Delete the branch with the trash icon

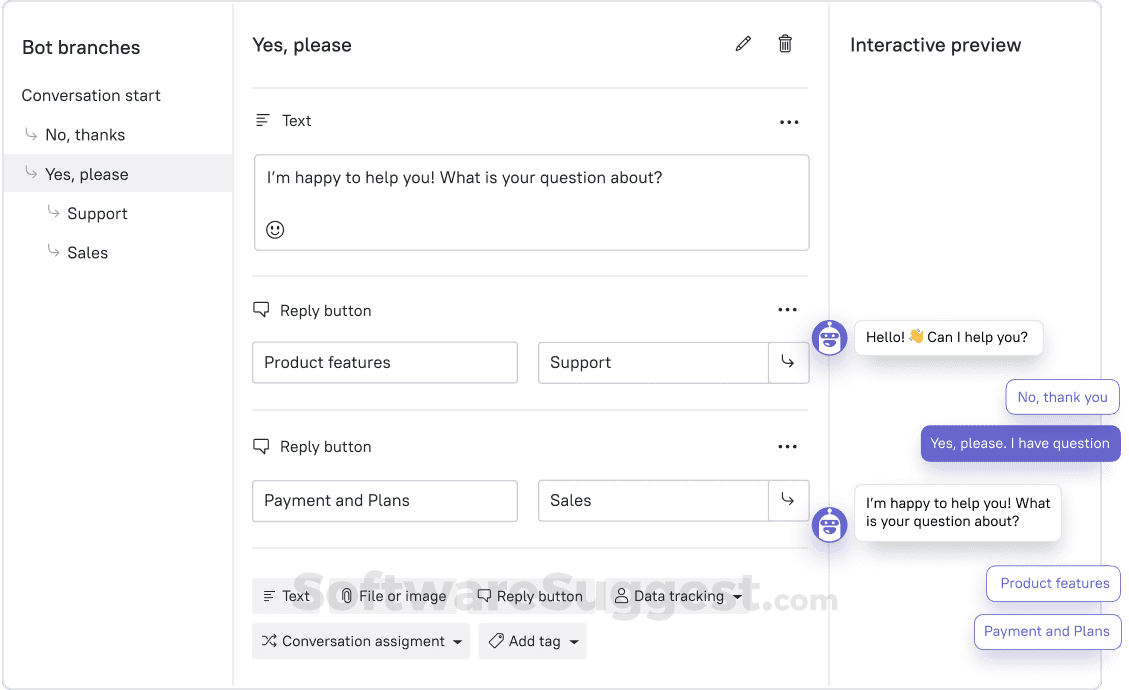coord(785,44)
